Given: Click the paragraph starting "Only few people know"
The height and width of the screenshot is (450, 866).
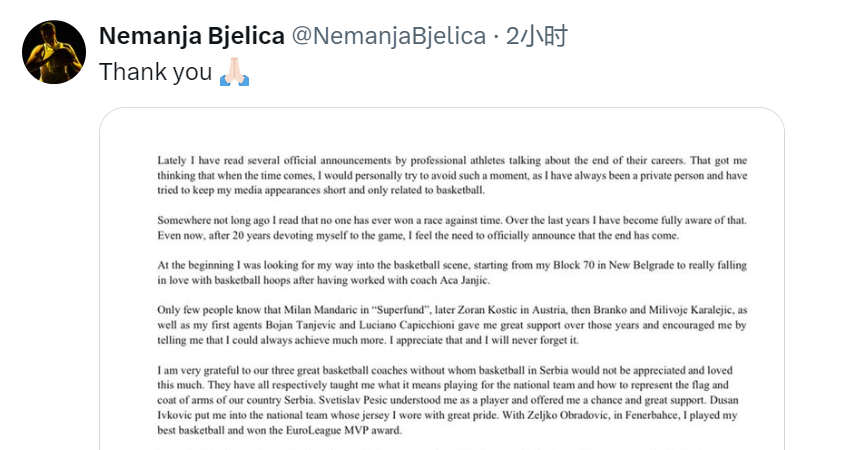Looking at the screenshot, I should click(x=452, y=325).
